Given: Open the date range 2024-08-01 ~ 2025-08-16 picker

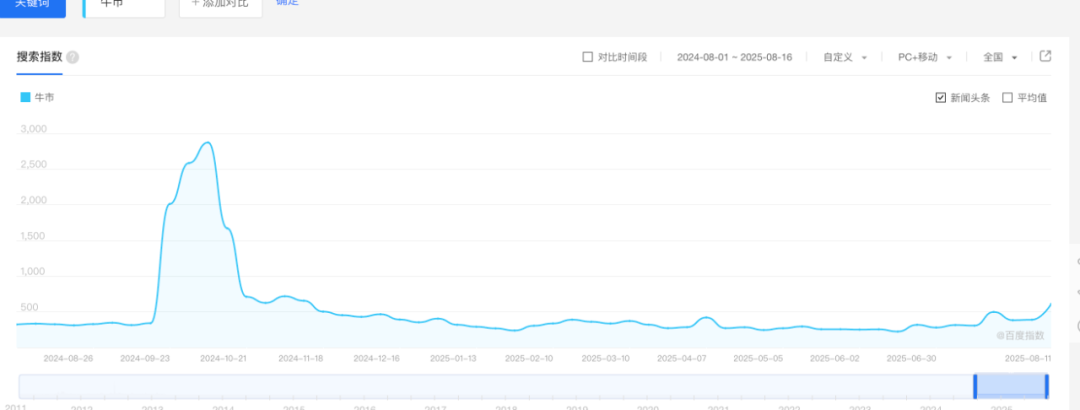Looking at the screenshot, I should [x=734, y=57].
